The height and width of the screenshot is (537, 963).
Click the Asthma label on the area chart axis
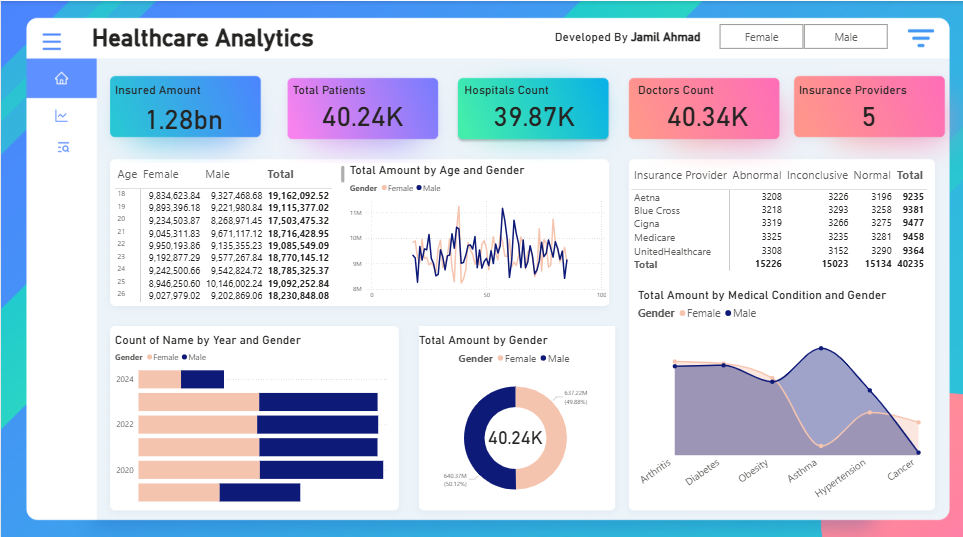click(x=801, y=471)
